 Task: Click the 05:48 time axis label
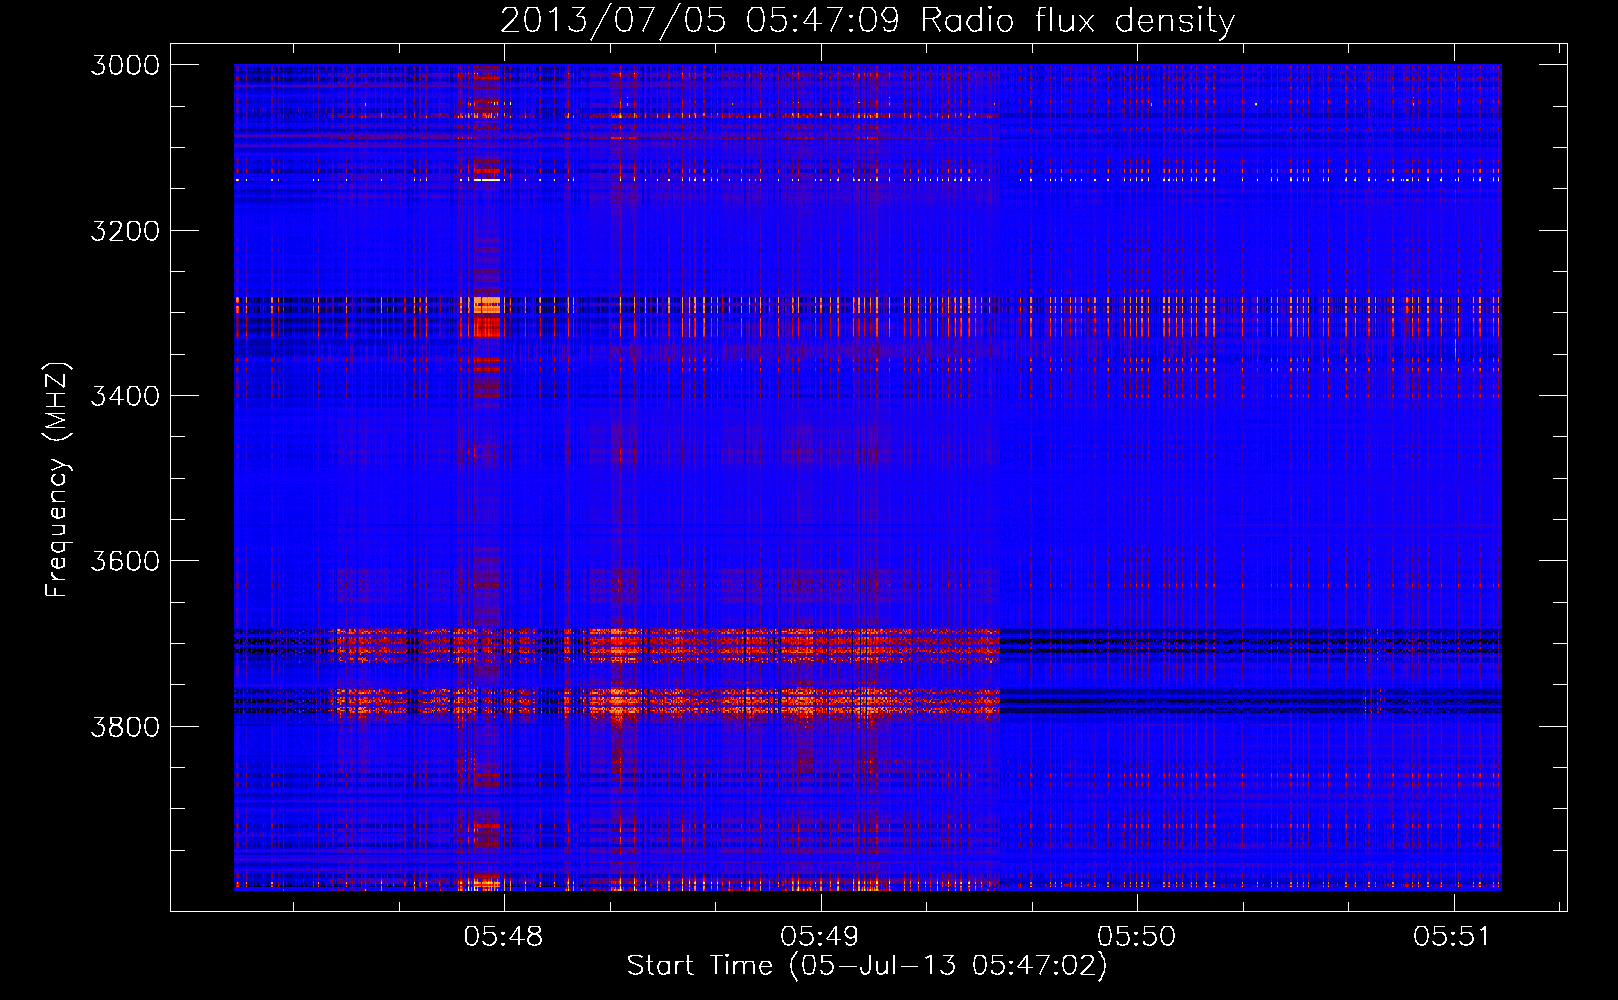tap(503, 937)
